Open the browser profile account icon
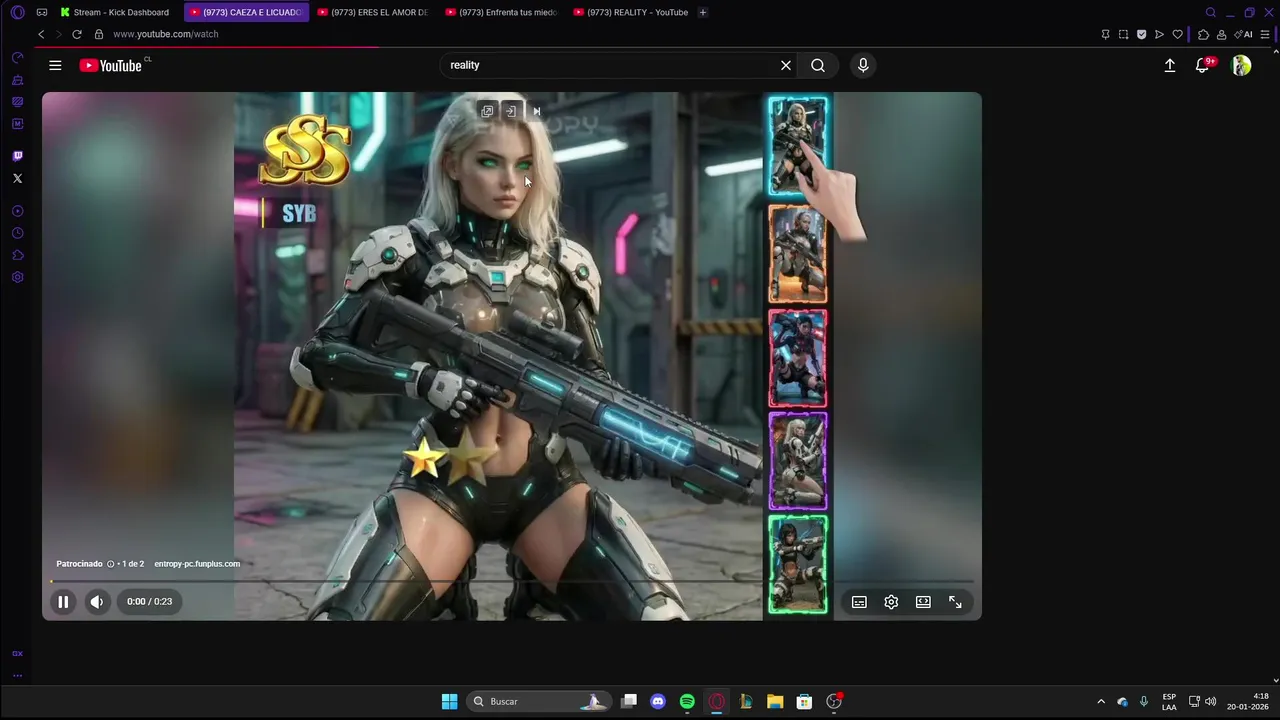 (1221, 34)
